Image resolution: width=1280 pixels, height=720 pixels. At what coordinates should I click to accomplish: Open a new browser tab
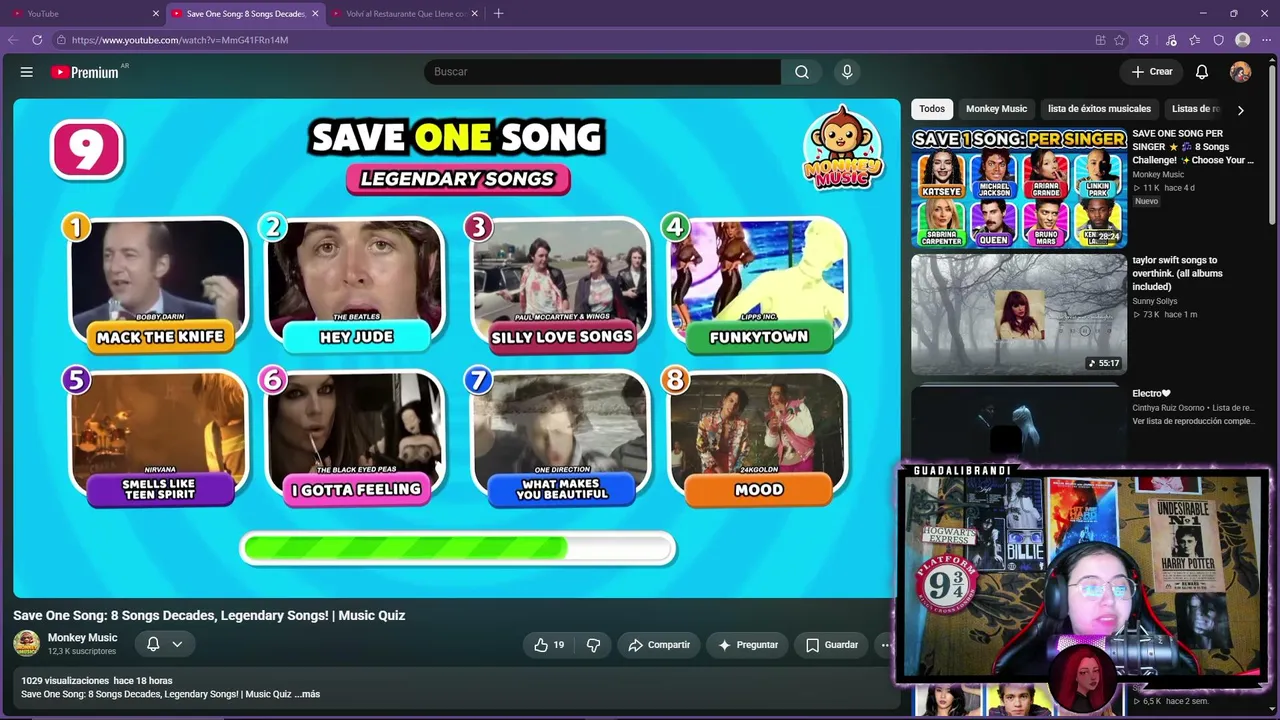pyautogui.click(x=498, y=14)
